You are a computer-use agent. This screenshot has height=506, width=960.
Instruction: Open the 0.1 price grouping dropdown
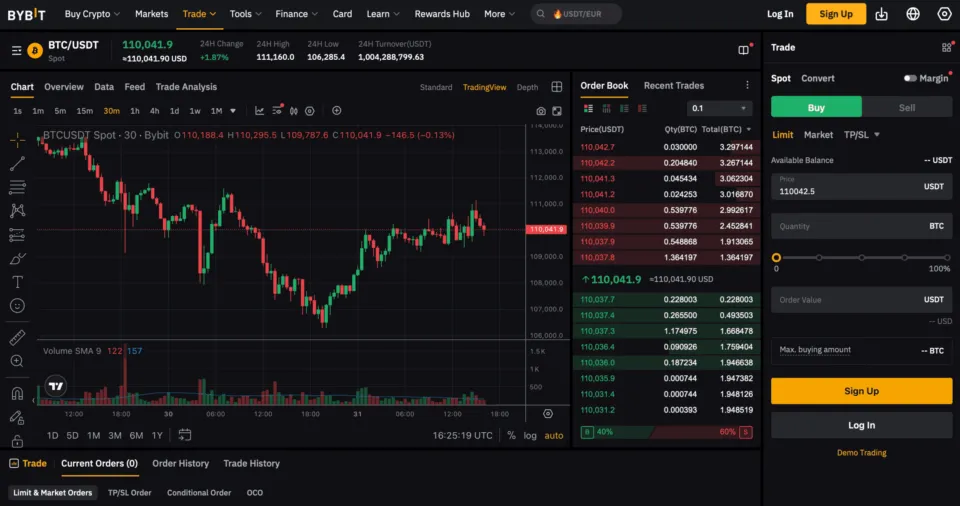719,108
